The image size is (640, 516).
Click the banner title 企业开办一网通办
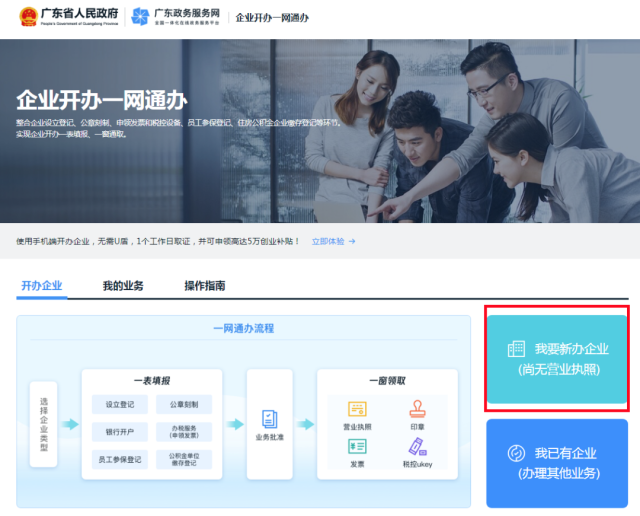point(102,100)
